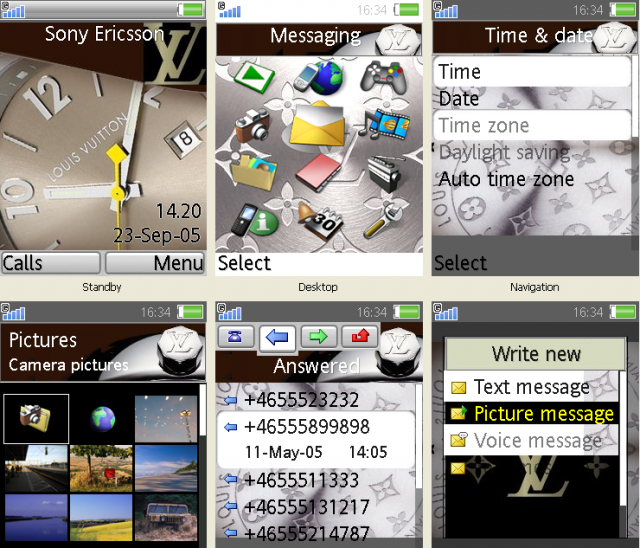
Task: Select the yellow envelope Messaging icon
Action: point(317,124)
